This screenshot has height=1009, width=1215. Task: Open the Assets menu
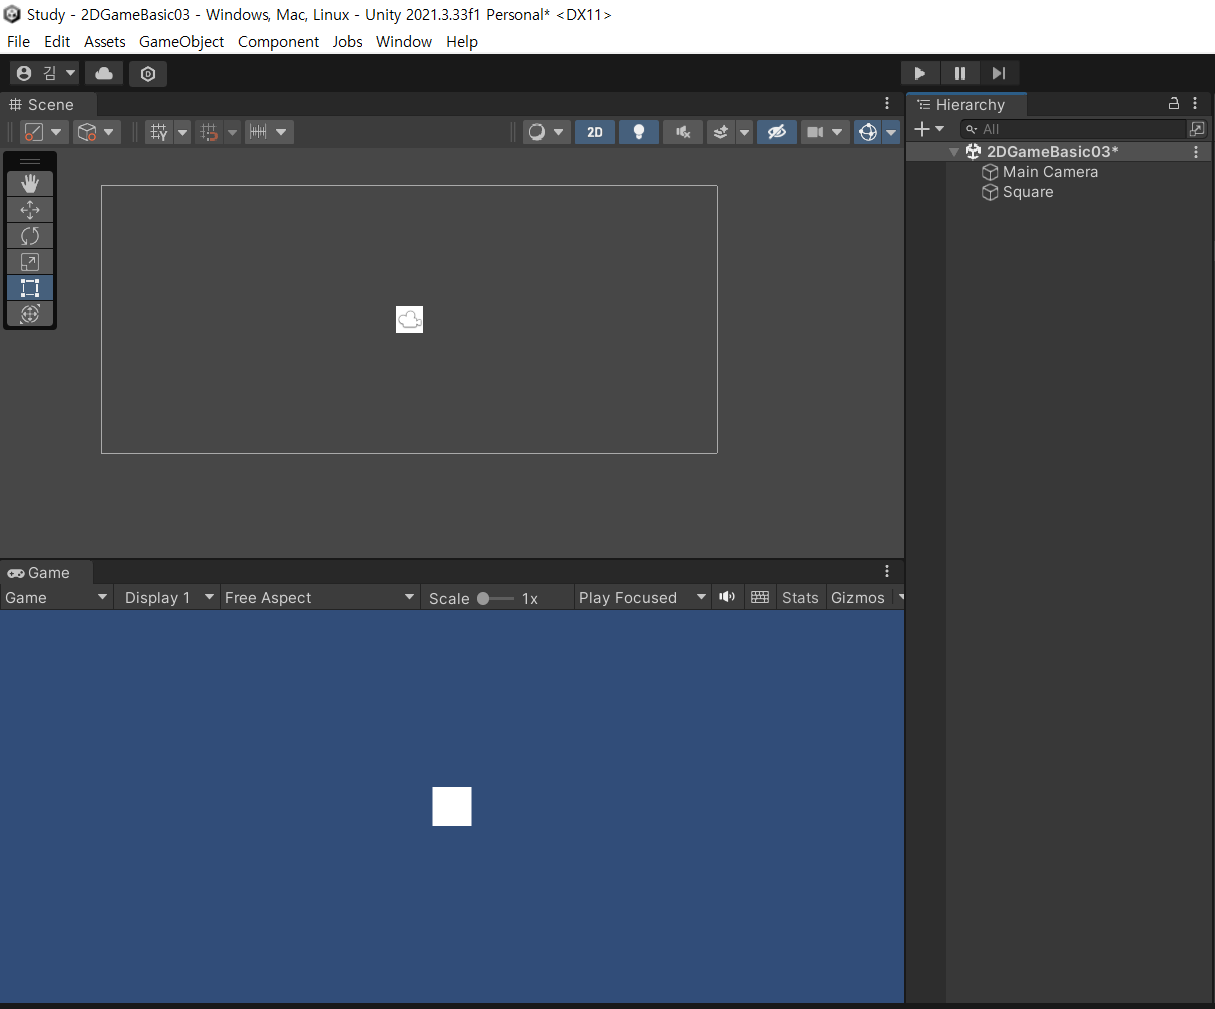point(105,41)
